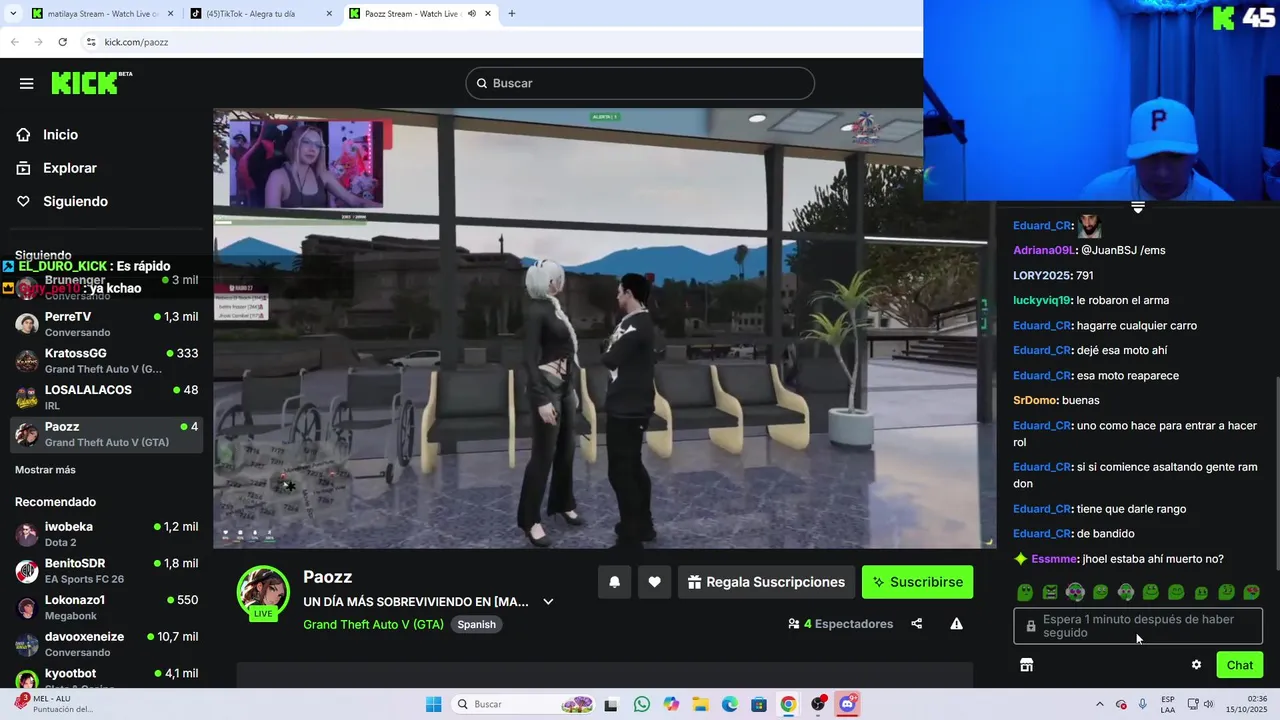
Task: Open chat settings gear icon
Action: (1196, 665)
